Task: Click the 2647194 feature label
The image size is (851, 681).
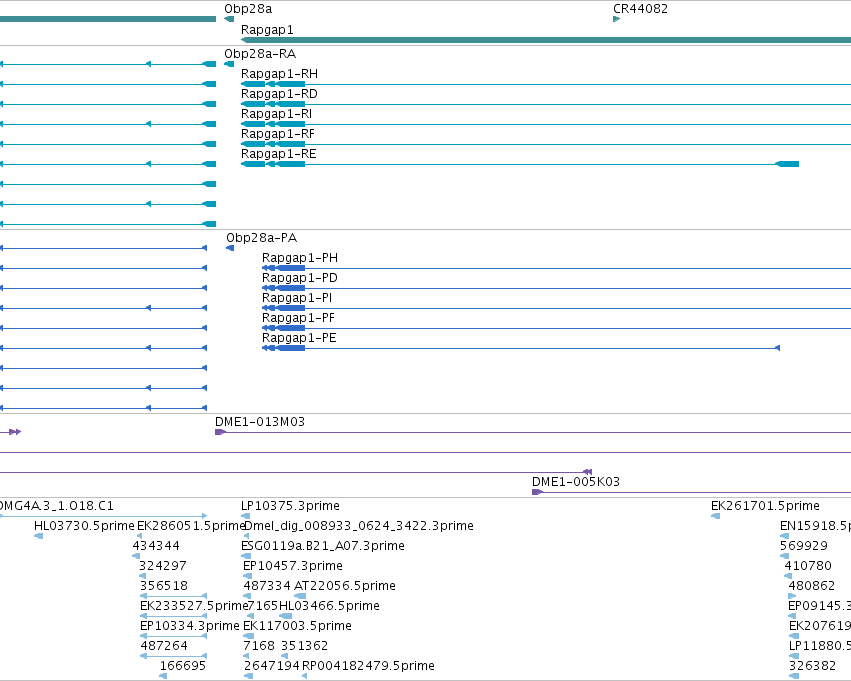Action: pos(272,666)
